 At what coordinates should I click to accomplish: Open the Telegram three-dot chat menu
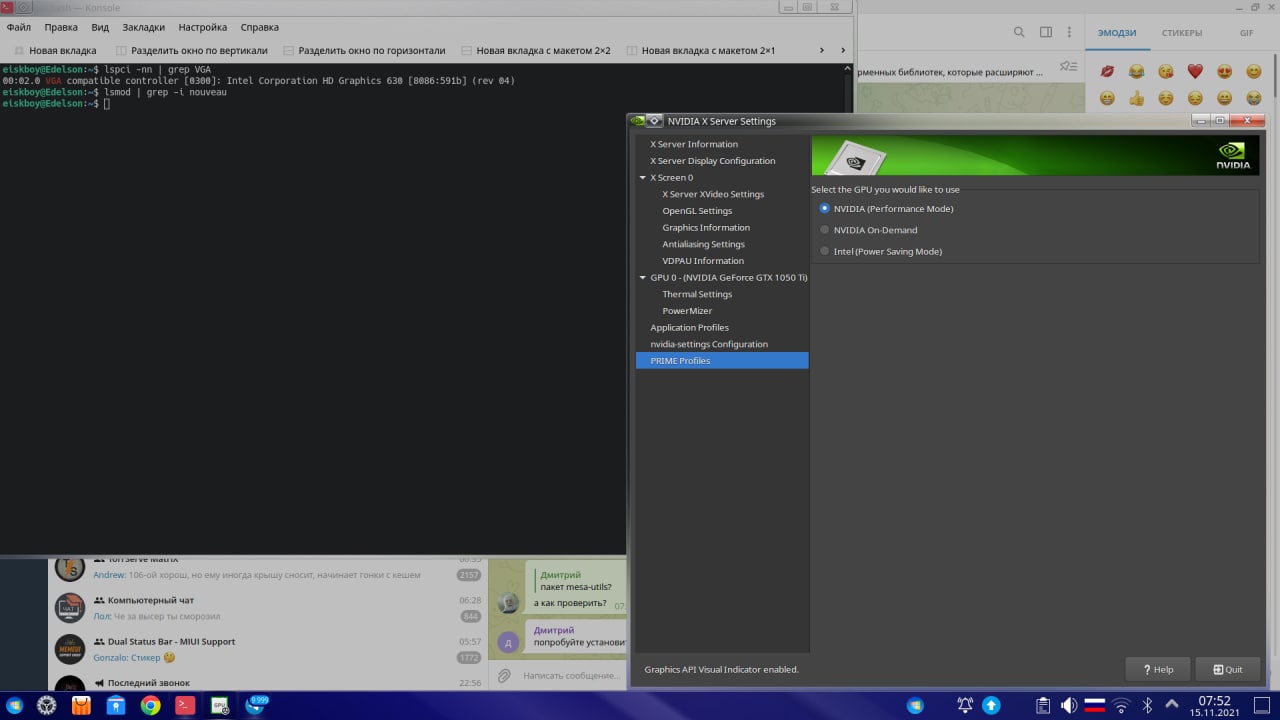pyautogui.click(x=1070, y=32)
